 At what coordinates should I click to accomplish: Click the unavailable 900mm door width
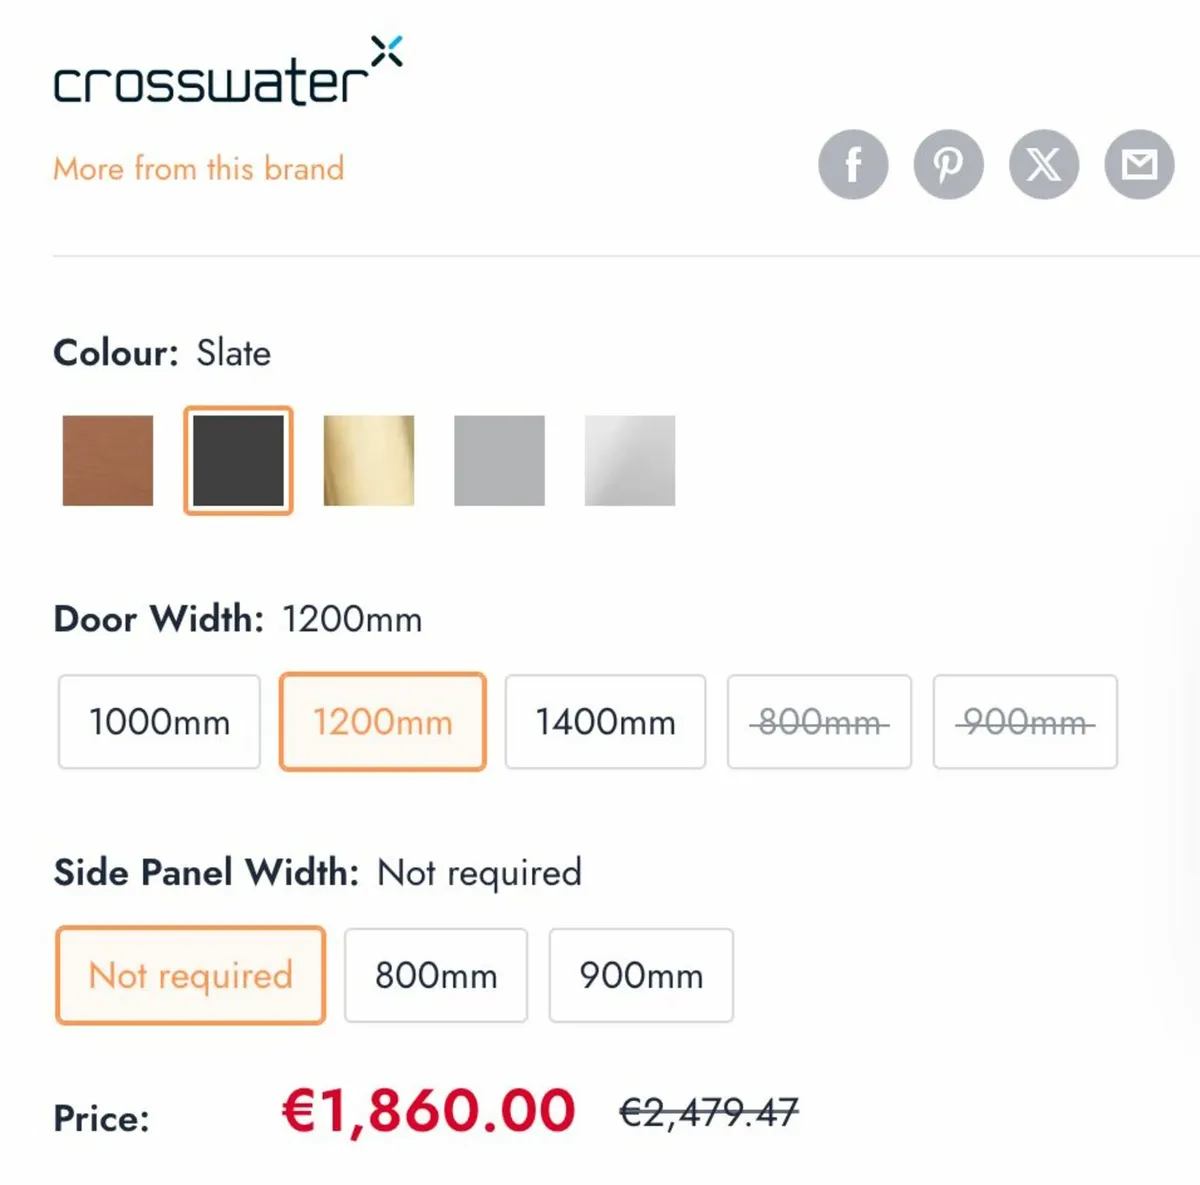[1025, 722]
